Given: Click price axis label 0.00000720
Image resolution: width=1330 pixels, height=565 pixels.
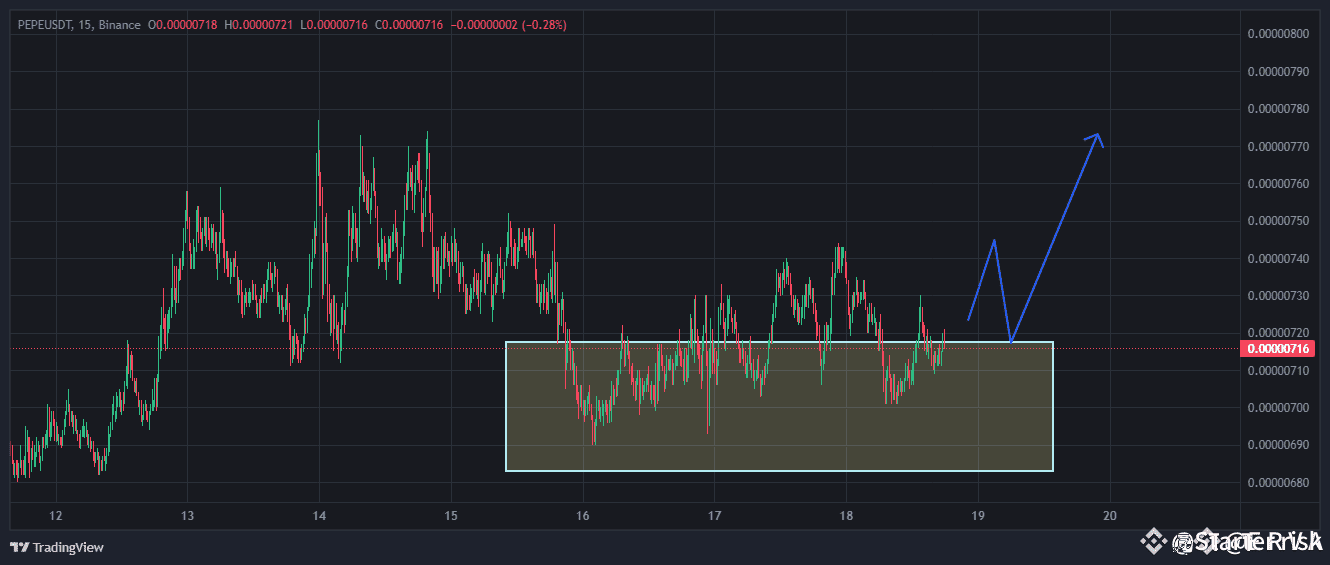Looking at the screenshot, I should tap(1277, 332).
